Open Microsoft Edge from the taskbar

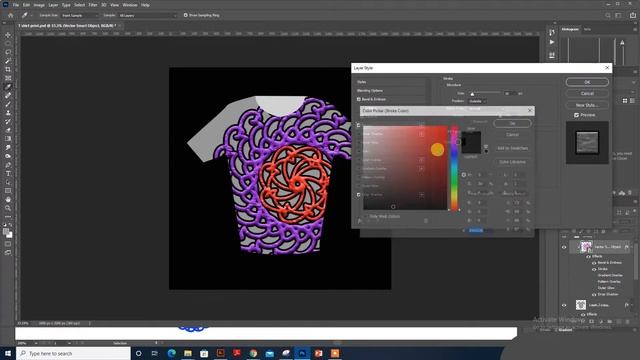[171, 353]
